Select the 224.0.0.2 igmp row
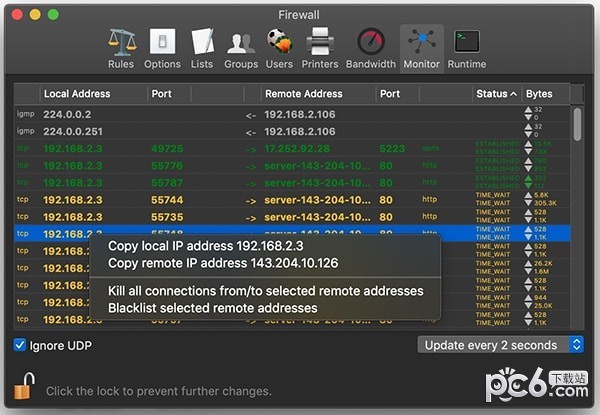The width and height of the screenshot is (600, 415). pyautogui.click(x=292, y=114)
